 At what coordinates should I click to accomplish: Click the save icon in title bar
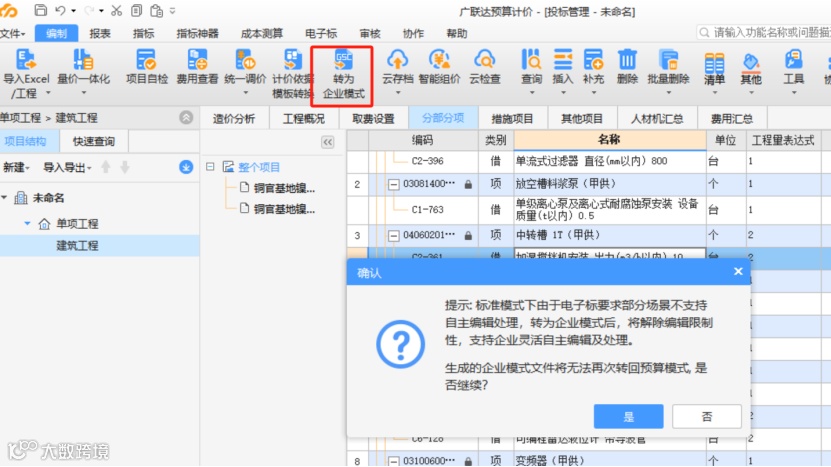pyautogui.click(x=40, y=10)
